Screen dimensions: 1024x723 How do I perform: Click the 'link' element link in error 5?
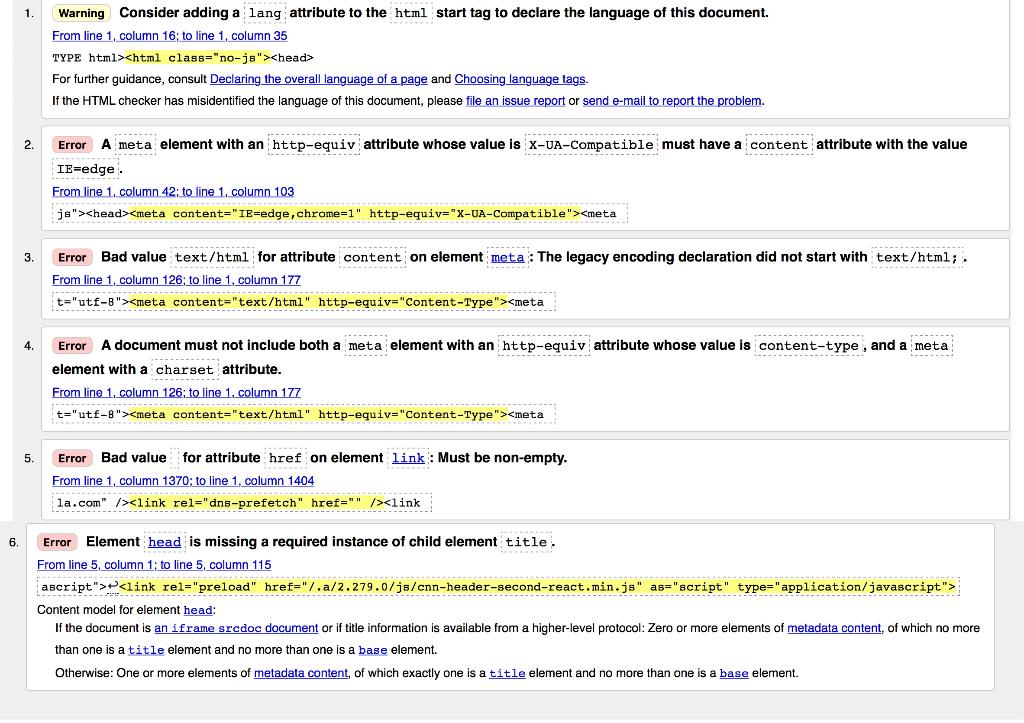point(408,458)
